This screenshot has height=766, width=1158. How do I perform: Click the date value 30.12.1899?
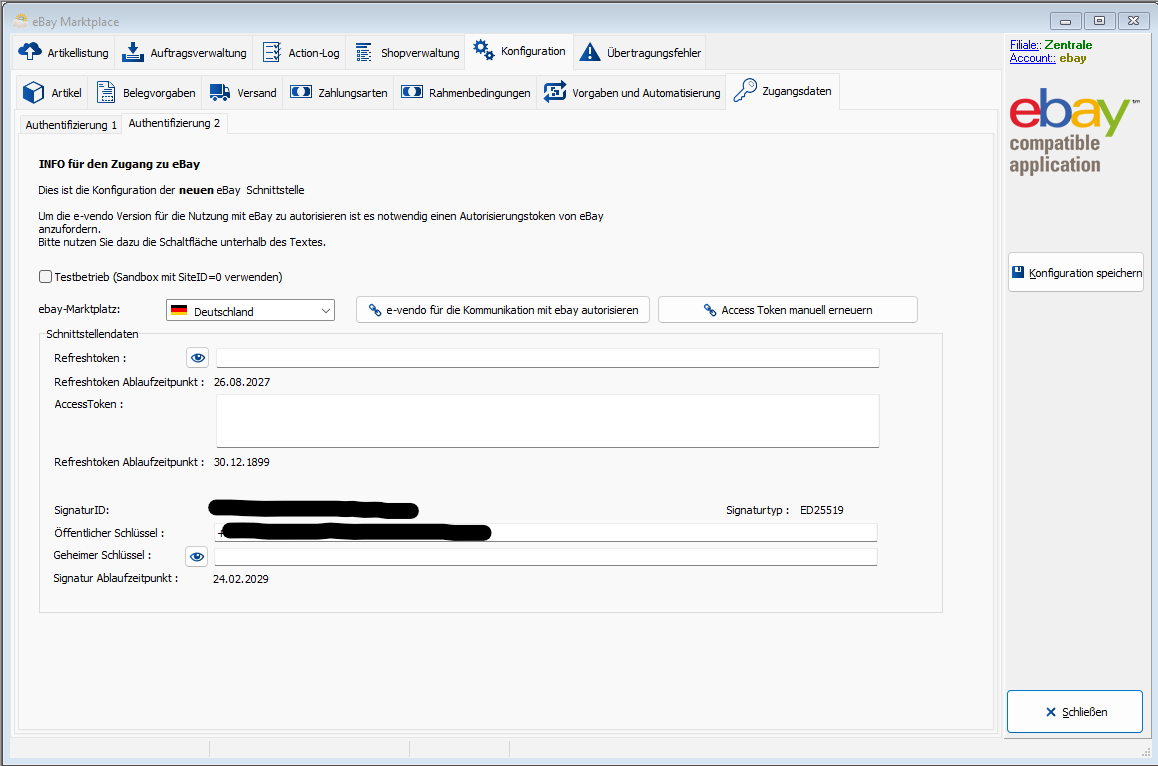pyautogui.click(x=241, y=462)
